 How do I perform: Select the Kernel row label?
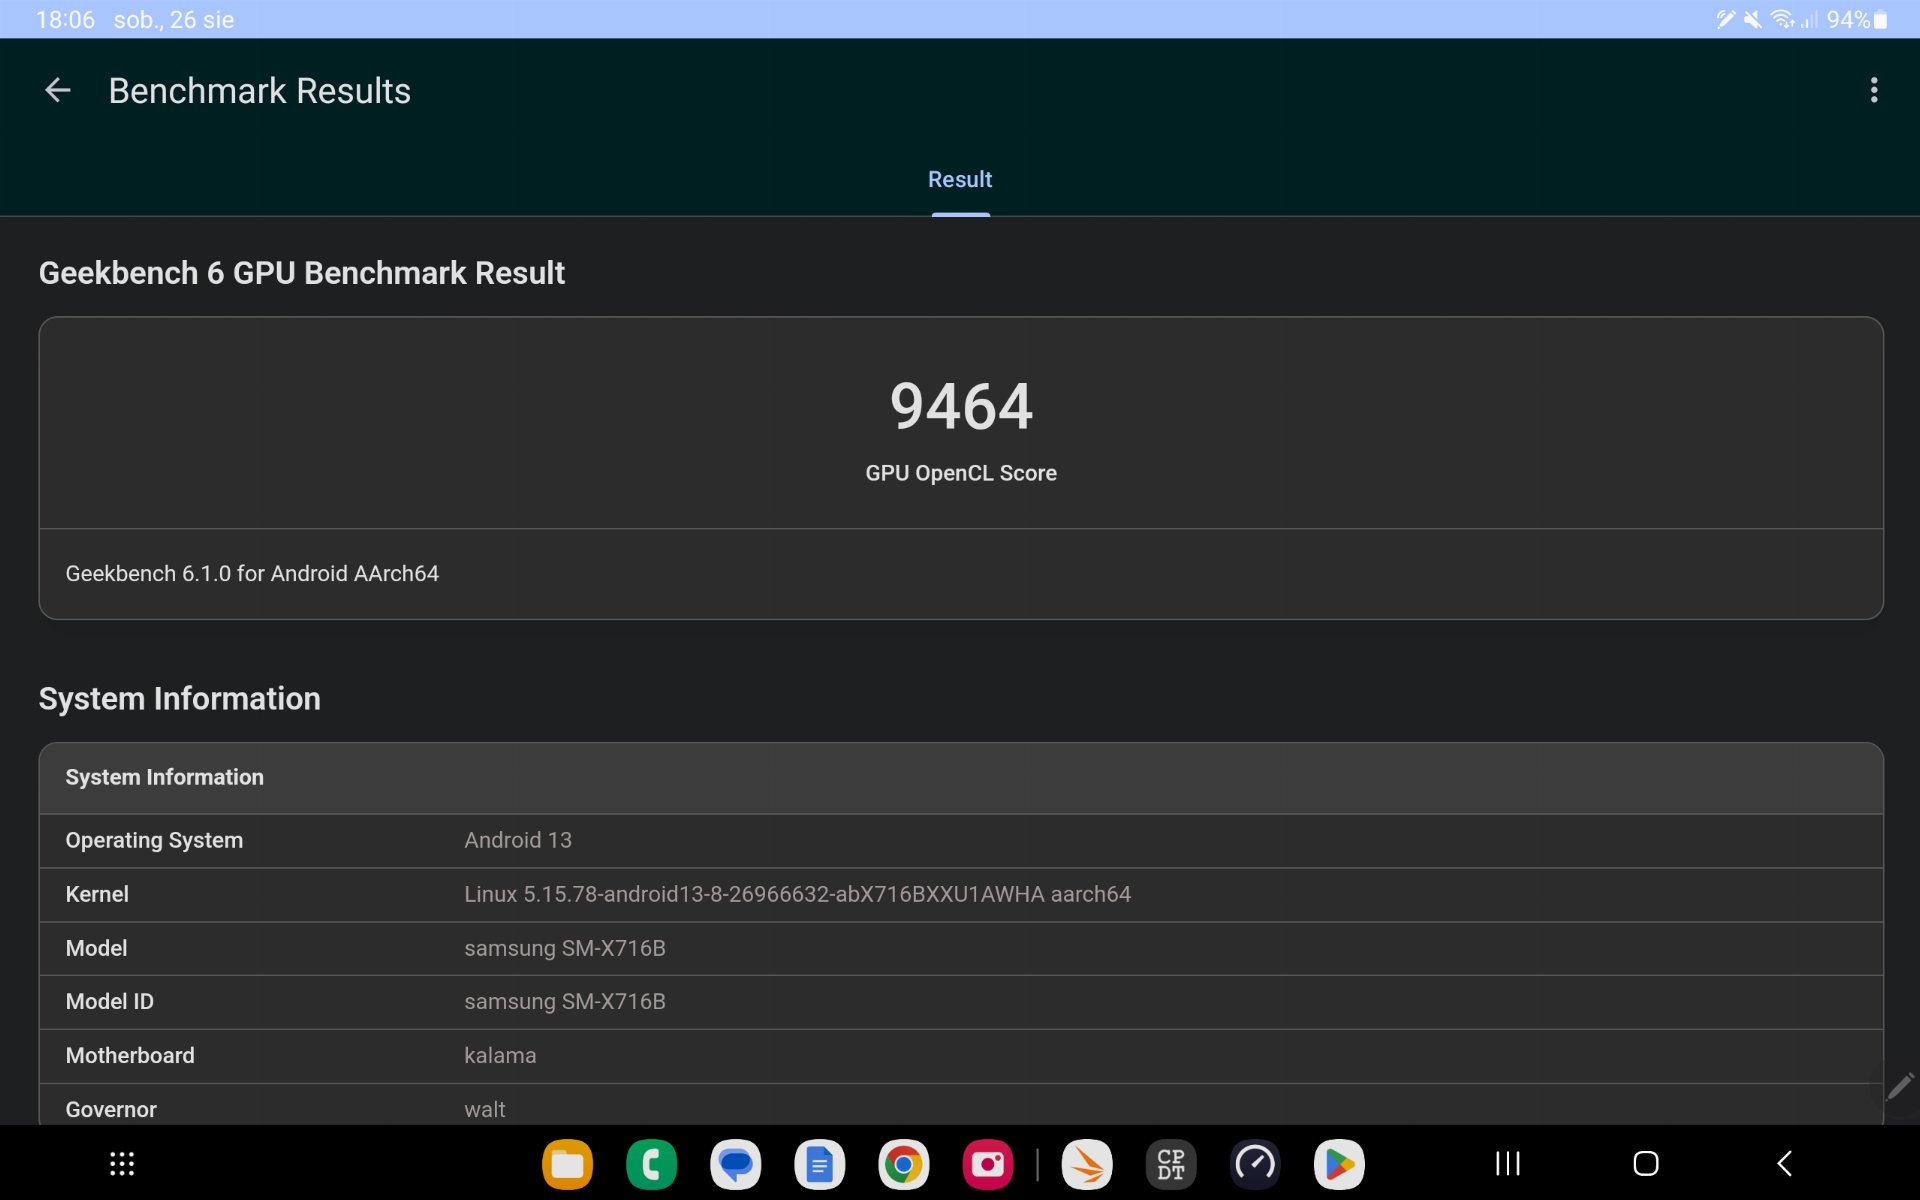[97, 895]
